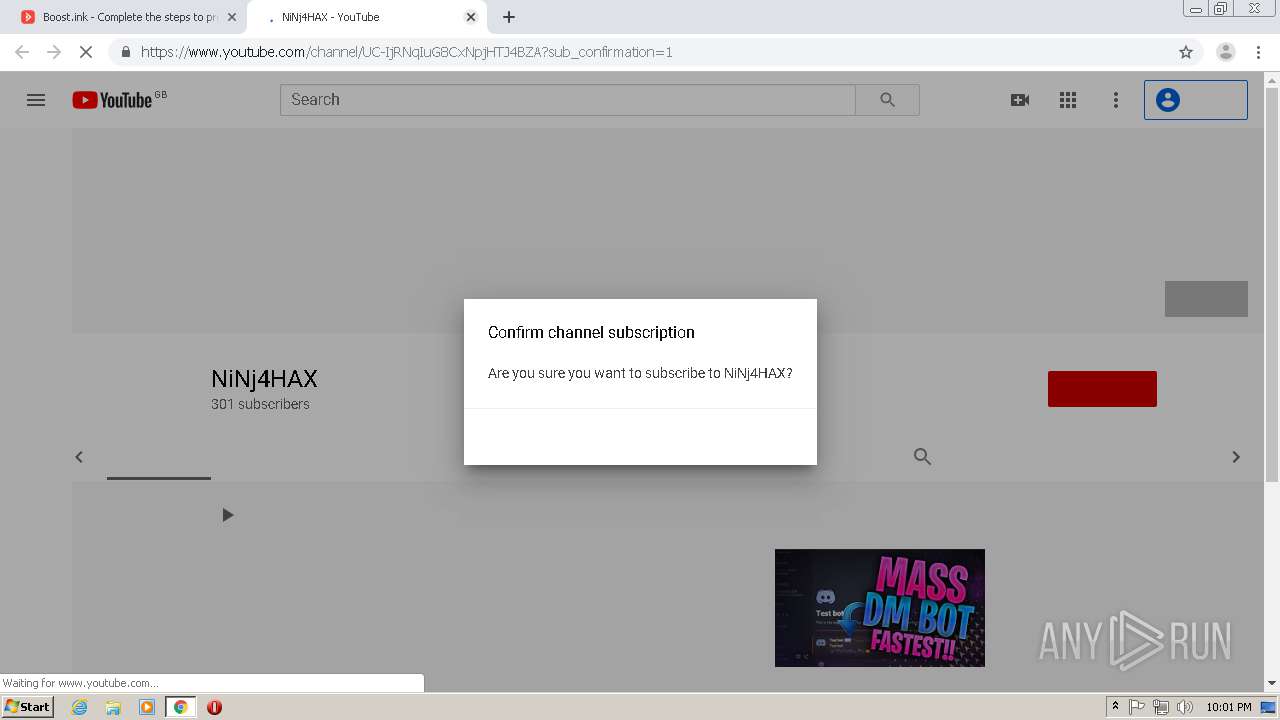Open the Action Center flag icon
1280x720 pixels.
[x=1137, y=707]
